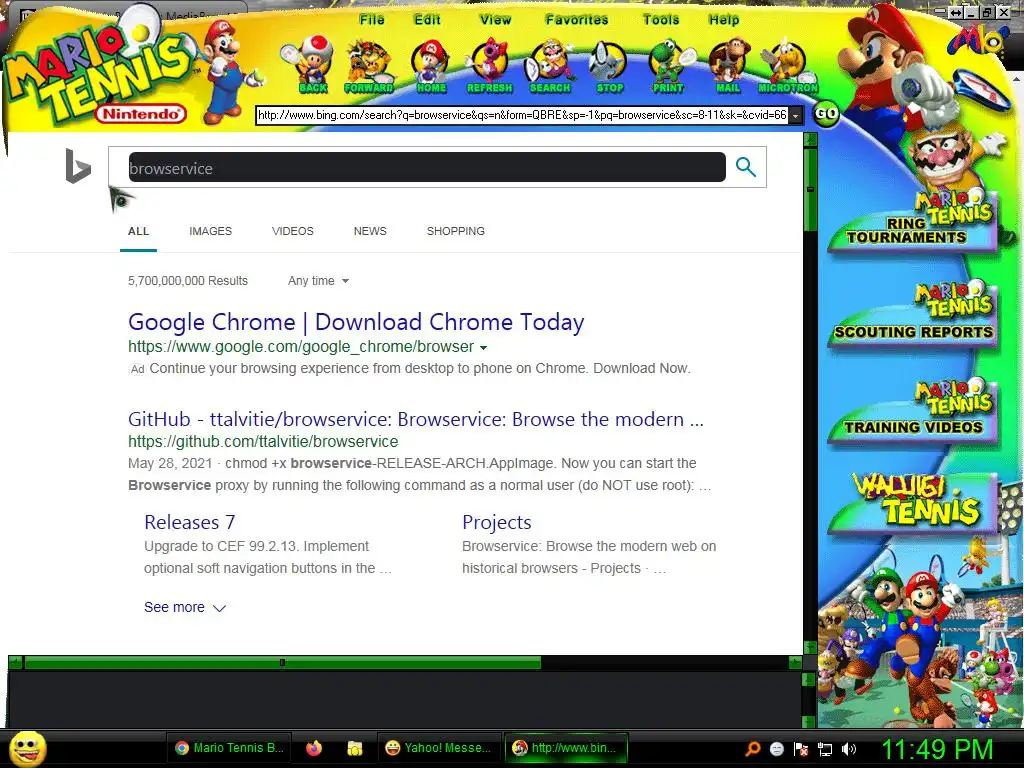
Task: Click the Bowser Forward button
Action: click(368, 65)
